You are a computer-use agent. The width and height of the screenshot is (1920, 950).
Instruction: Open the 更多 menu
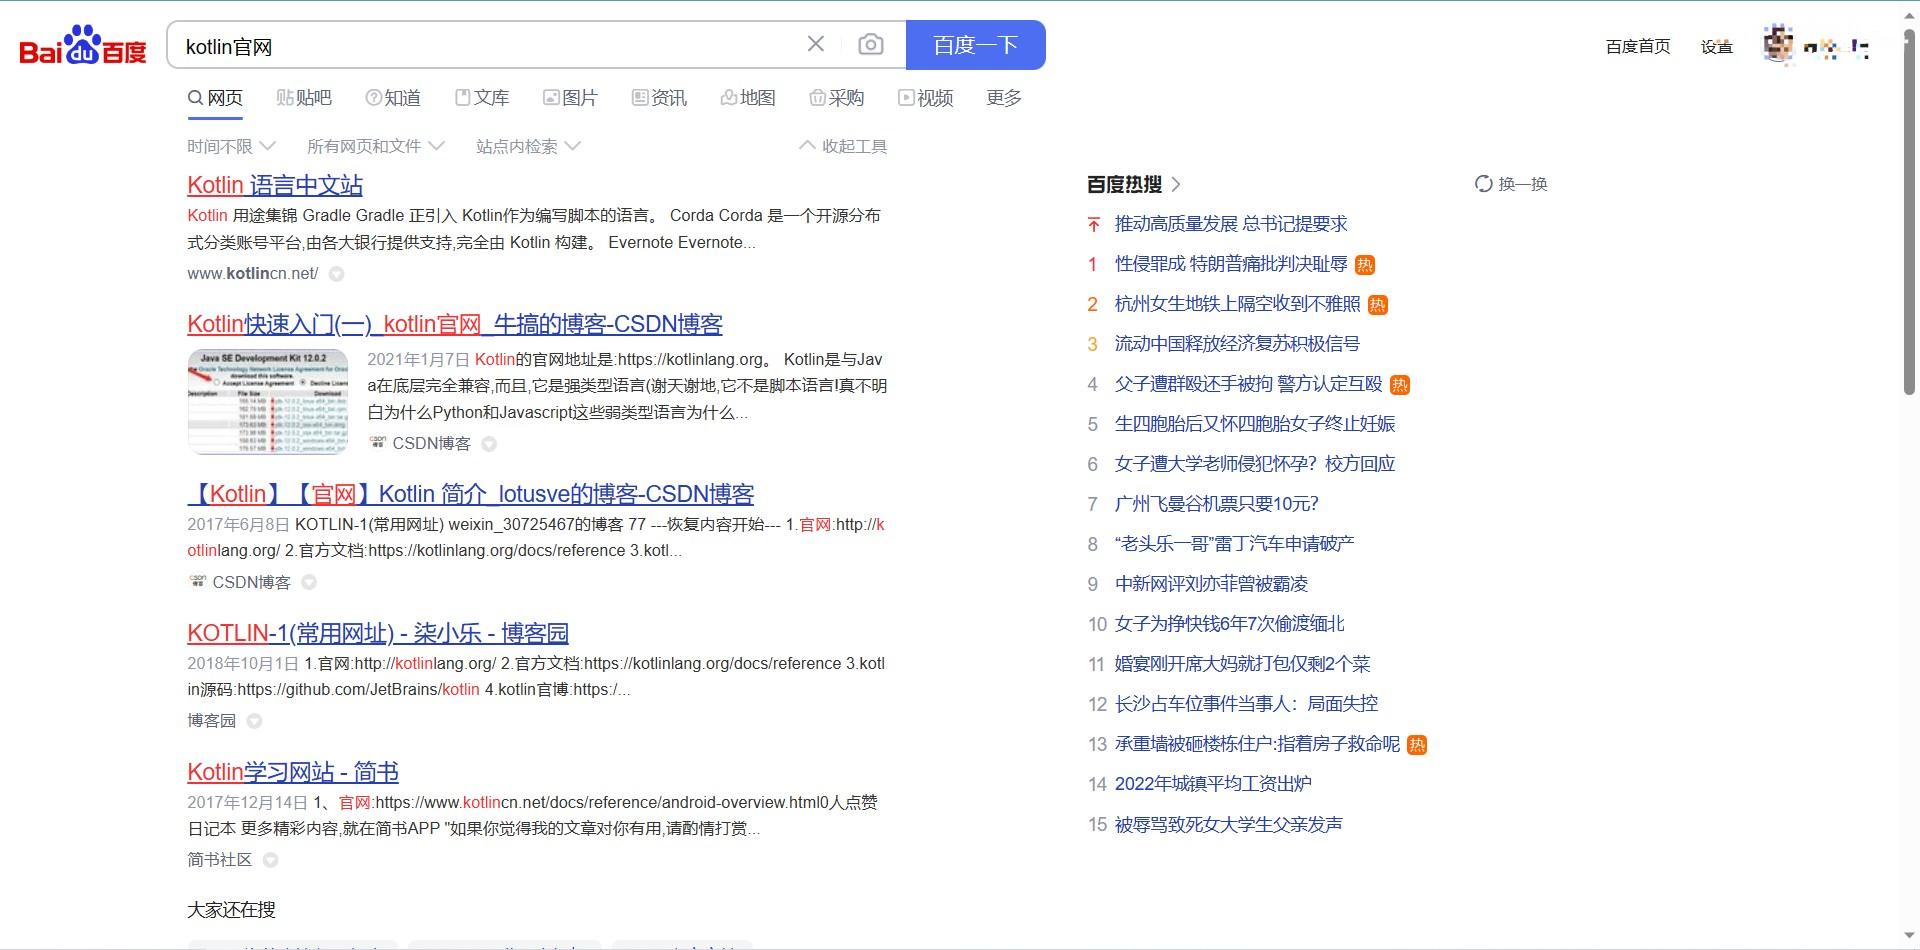(1004, 98)
